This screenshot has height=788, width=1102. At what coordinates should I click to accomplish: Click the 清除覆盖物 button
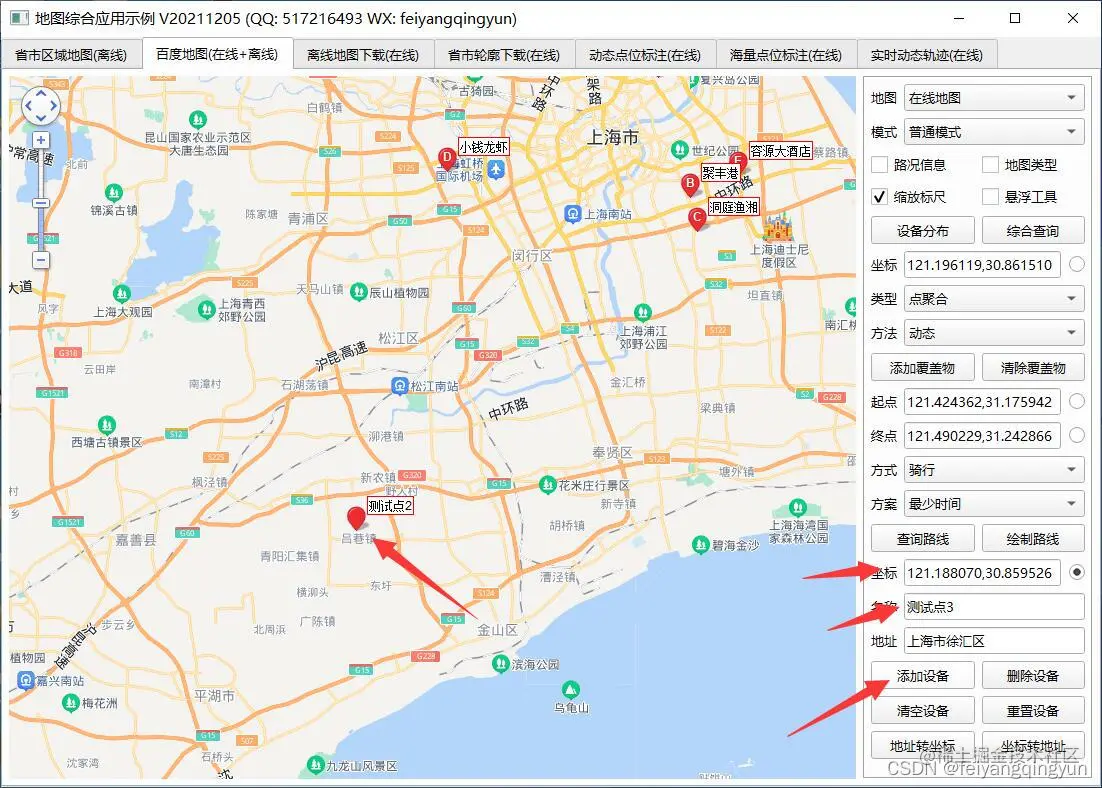pyautogui.click(x=1032, y=368)
